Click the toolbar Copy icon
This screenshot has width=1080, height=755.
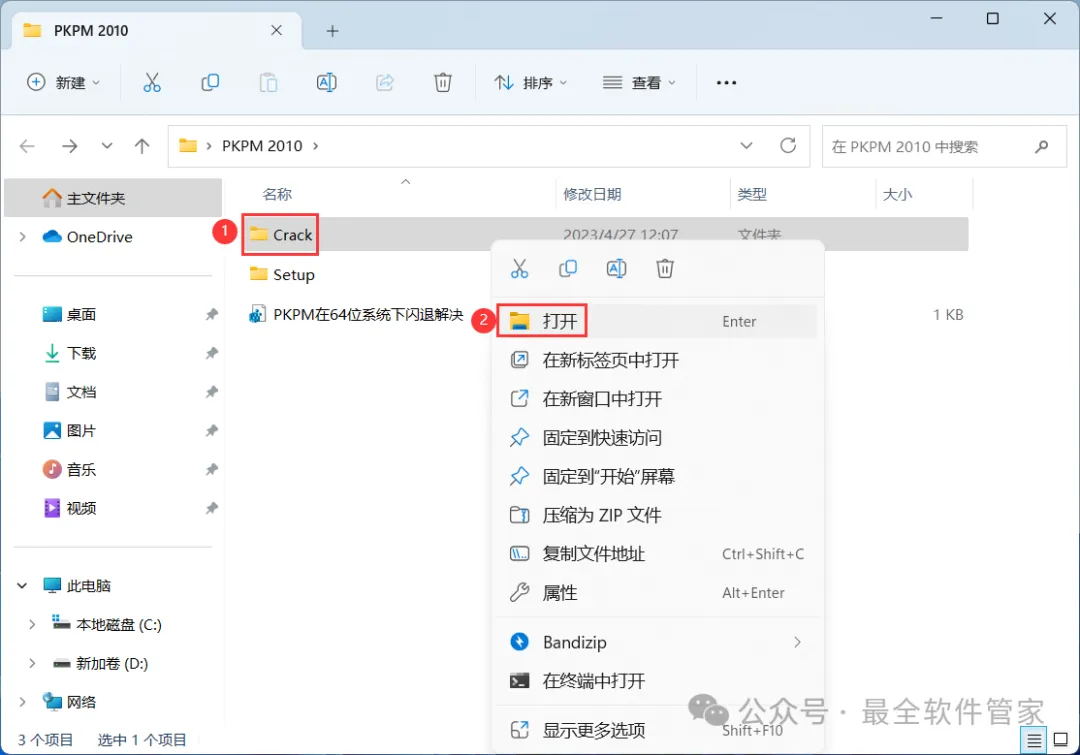tap(210, 83)
